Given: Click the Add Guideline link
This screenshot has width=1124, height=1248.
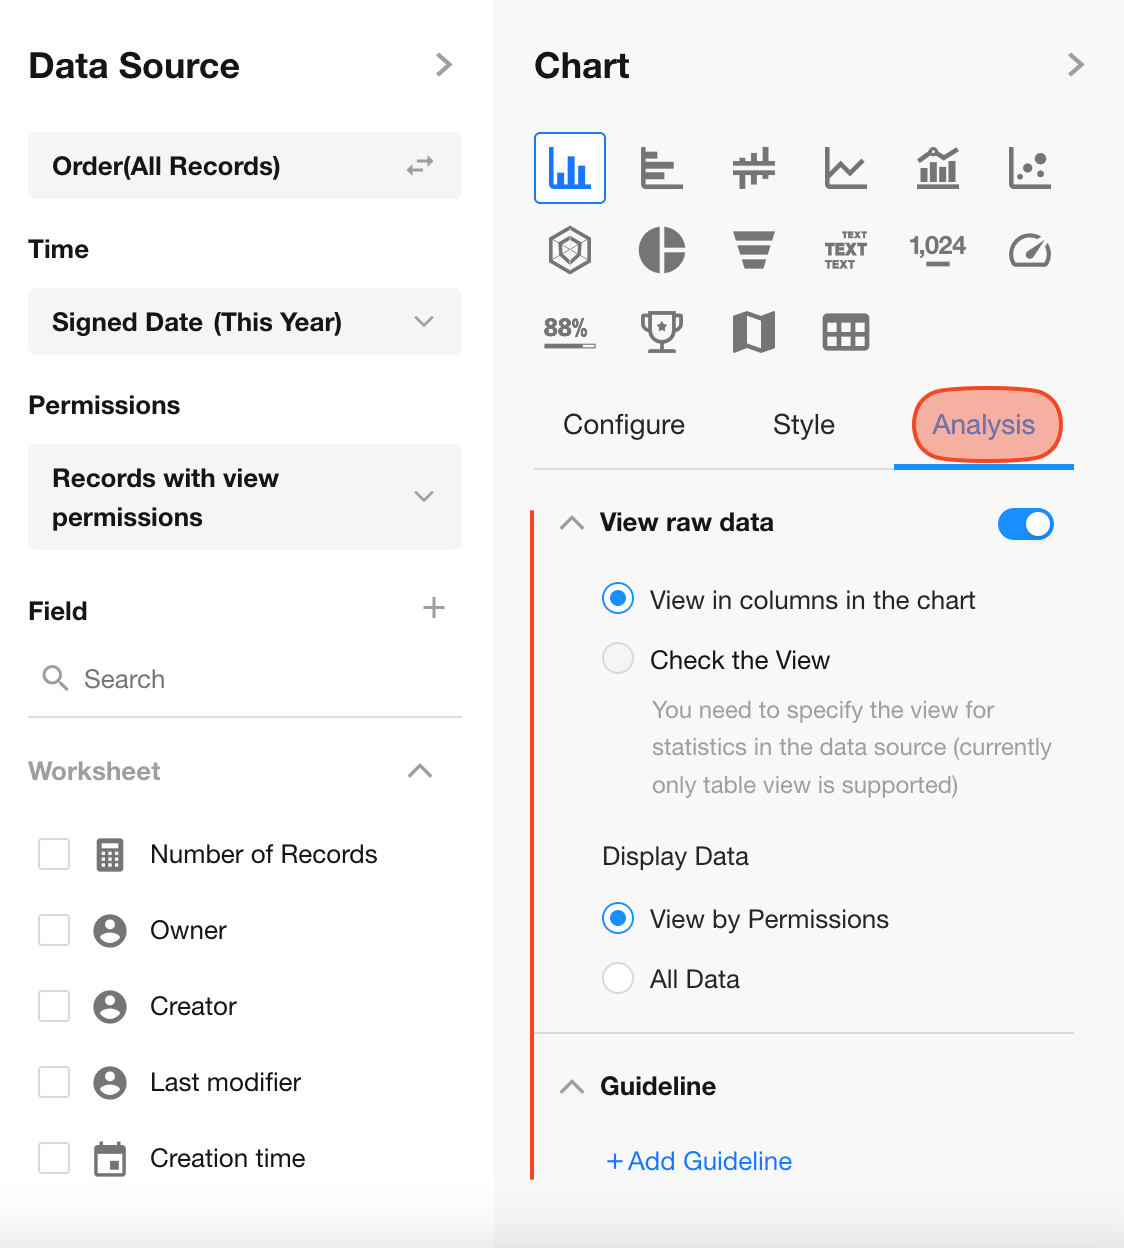Looking at the screenshot, I should [x=699, y=1161].
